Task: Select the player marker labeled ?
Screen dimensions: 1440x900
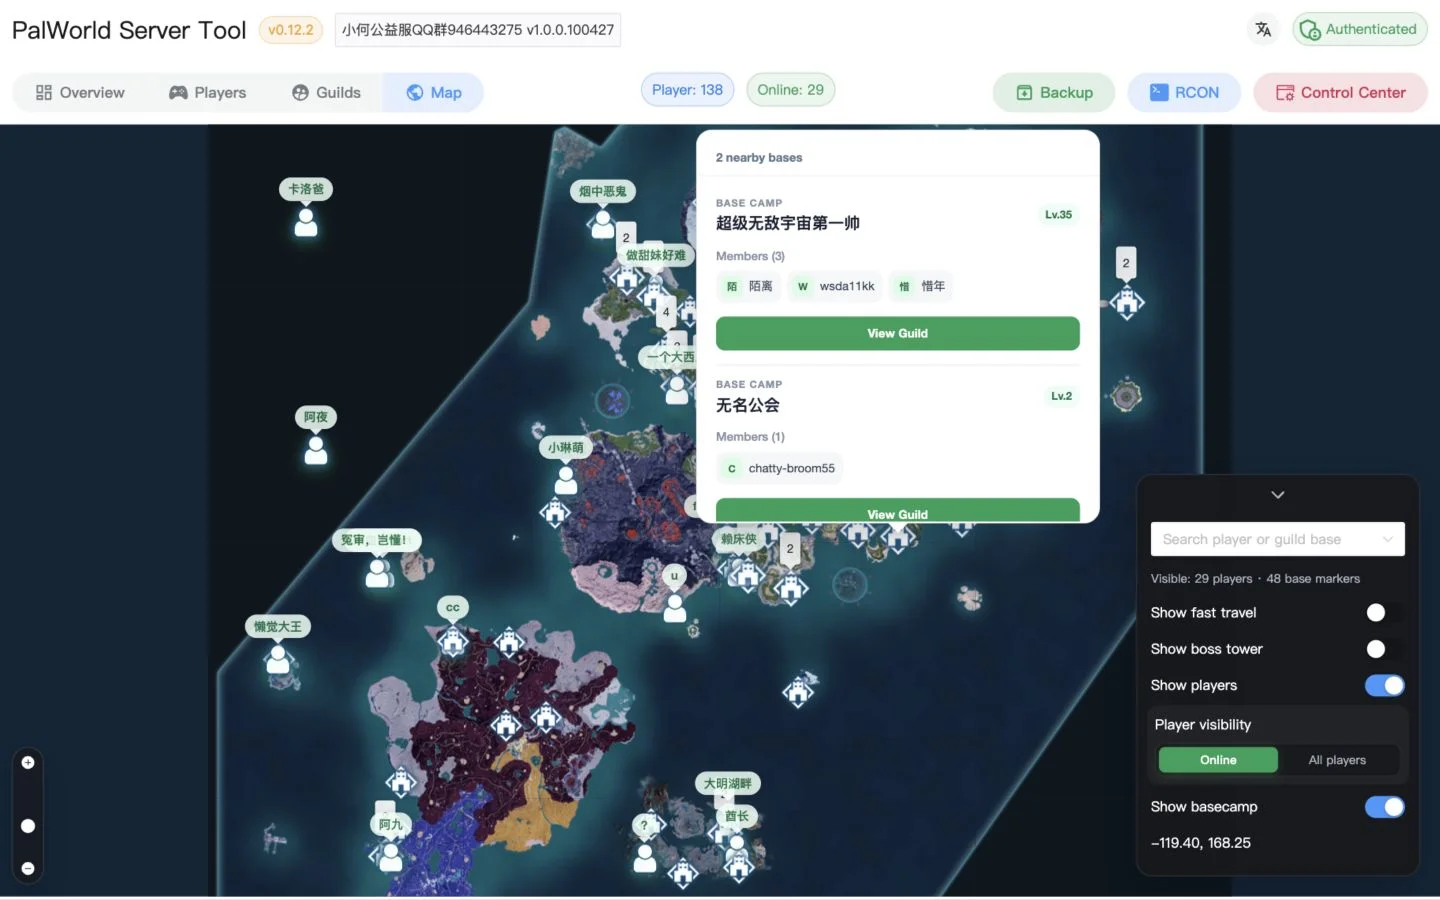Action: point(645,857)
